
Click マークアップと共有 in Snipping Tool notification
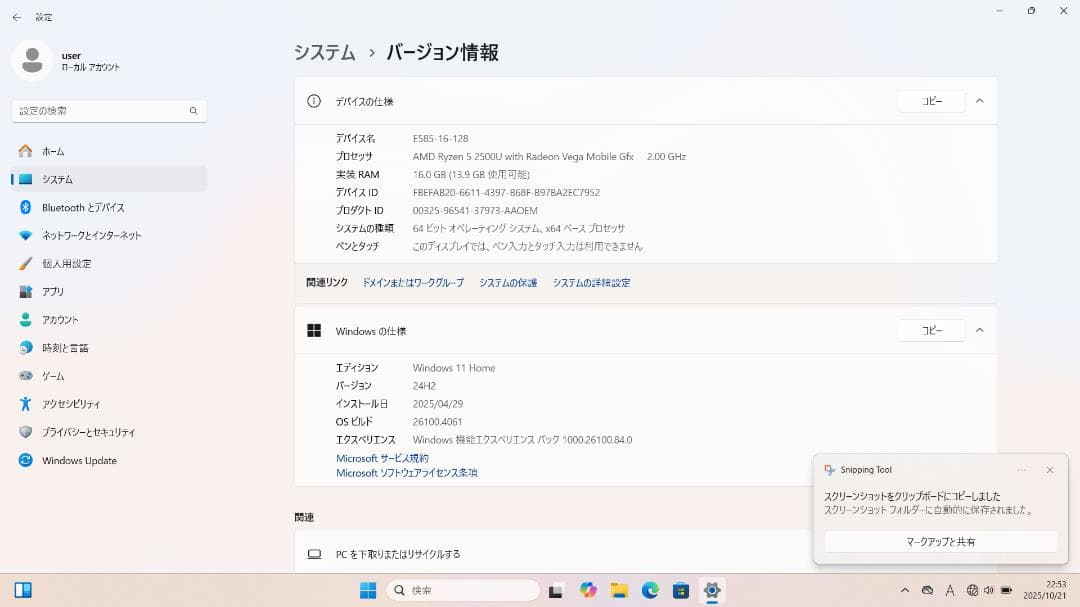click(940, 542)
